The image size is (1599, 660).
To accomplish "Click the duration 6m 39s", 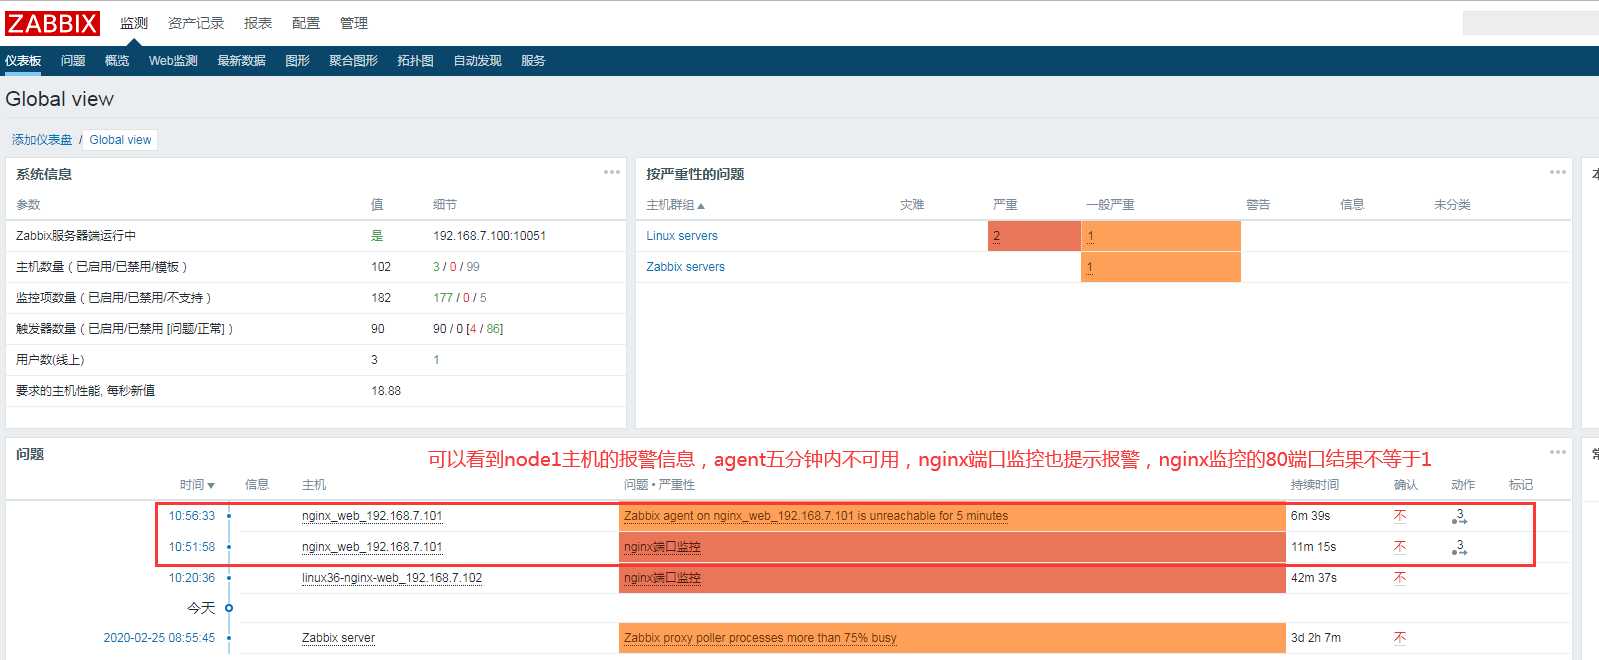I will (x=1310, y=516).
